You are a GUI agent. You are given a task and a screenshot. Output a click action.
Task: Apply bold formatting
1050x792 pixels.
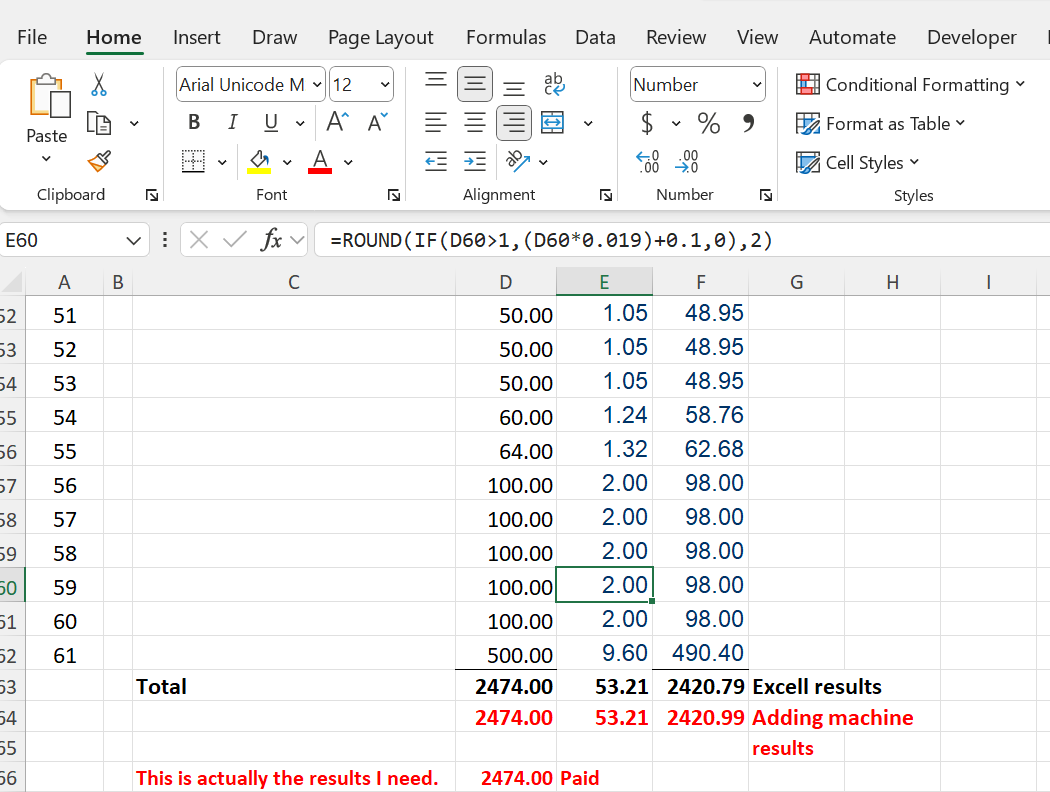point(194,122)
